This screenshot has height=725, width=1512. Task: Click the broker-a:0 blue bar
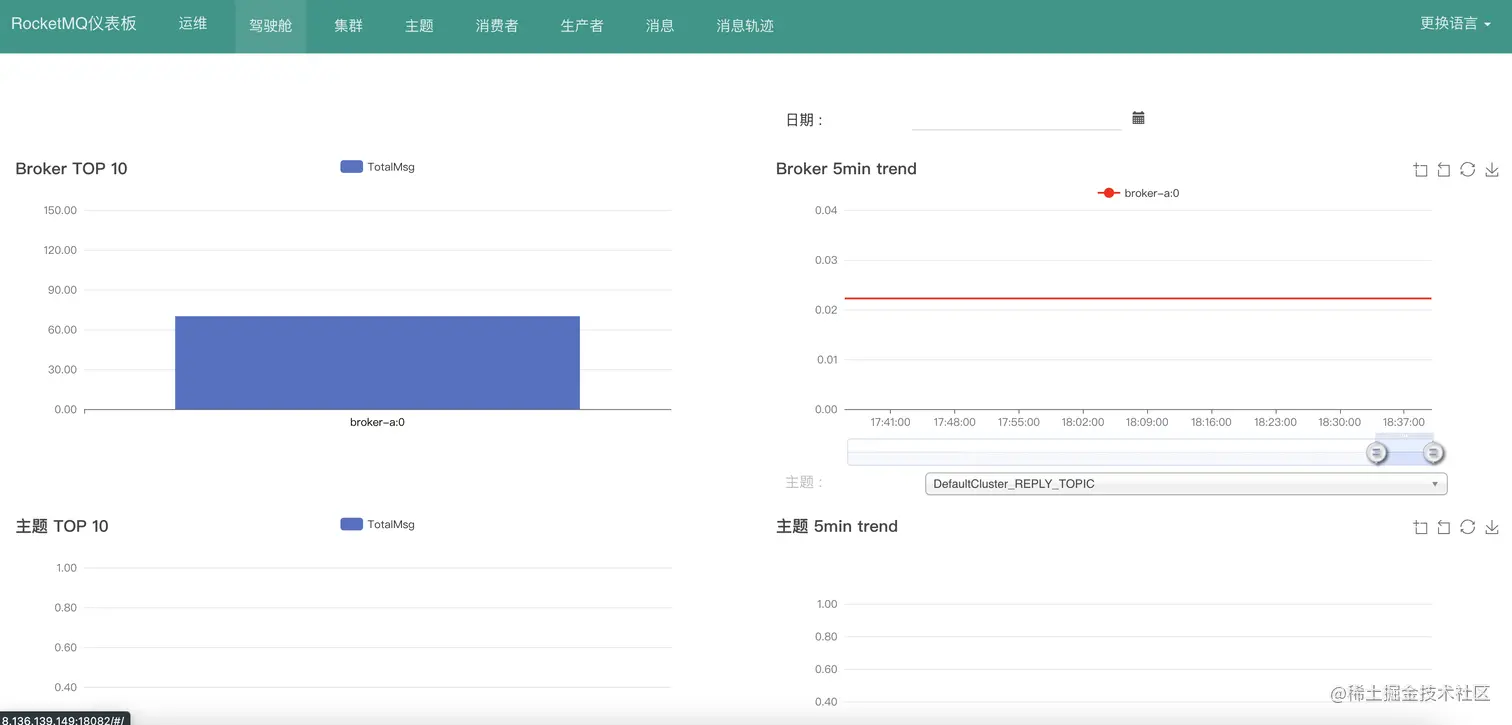pyautogui.click(x=377, y=363)
